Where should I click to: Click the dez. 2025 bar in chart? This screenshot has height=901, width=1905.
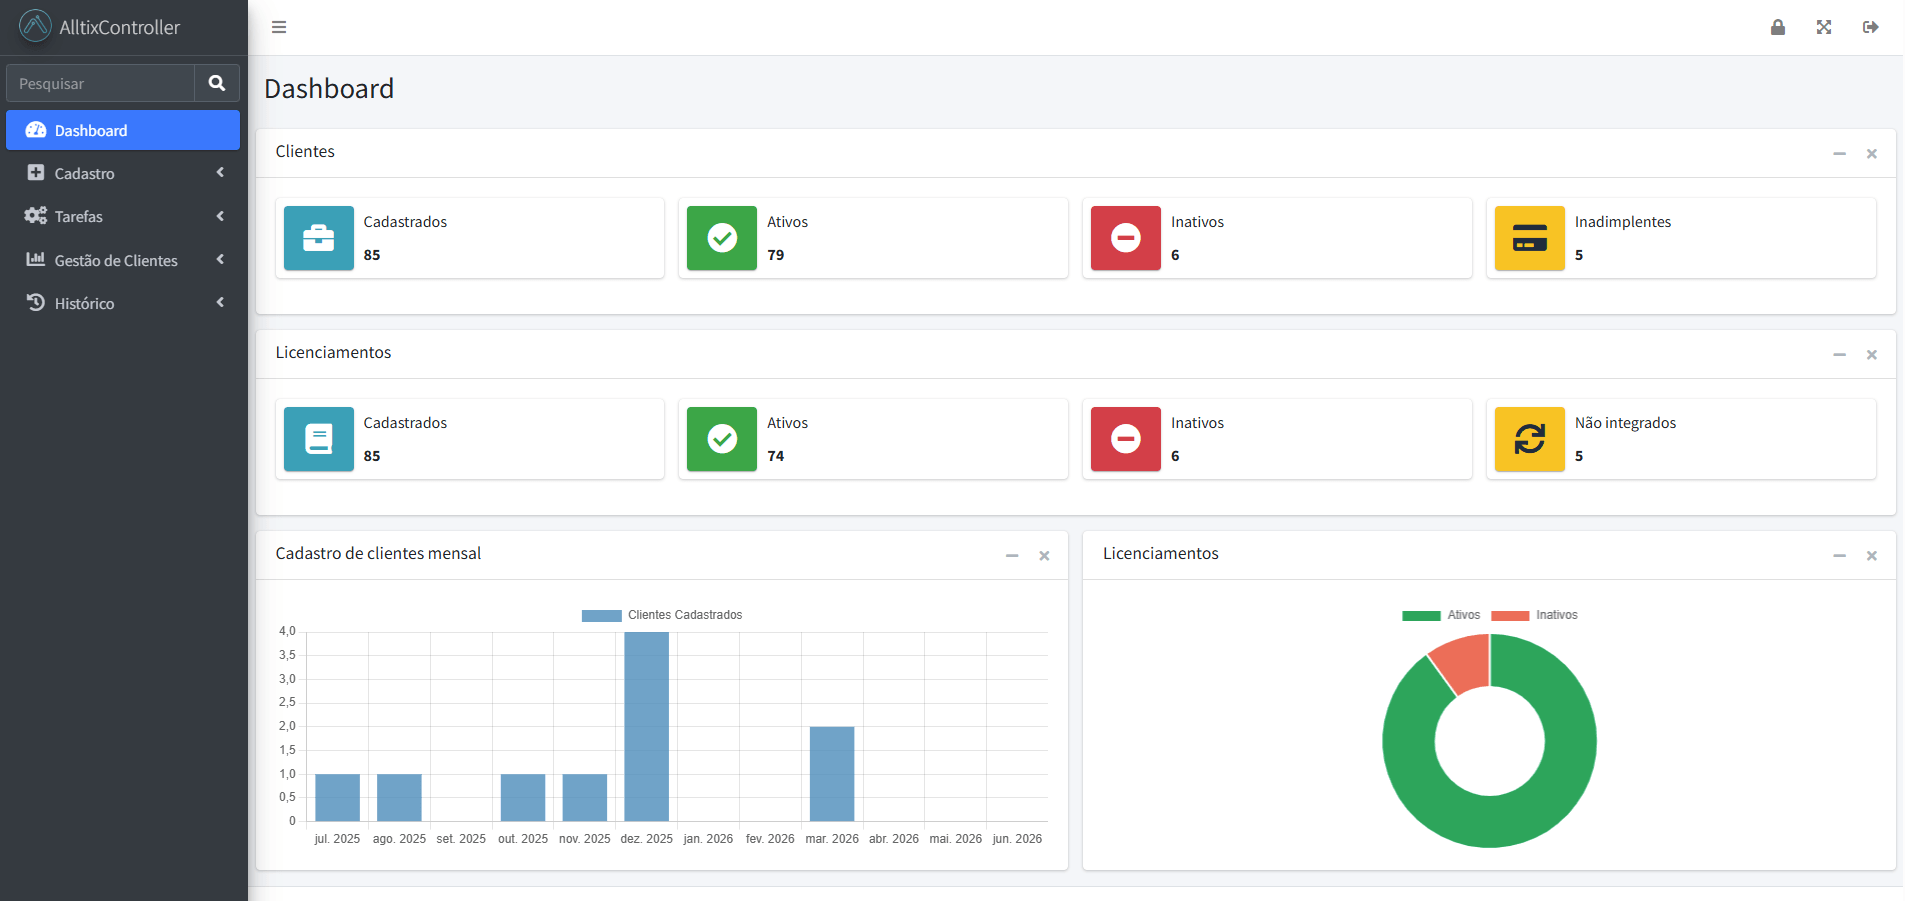coord(647,726)
